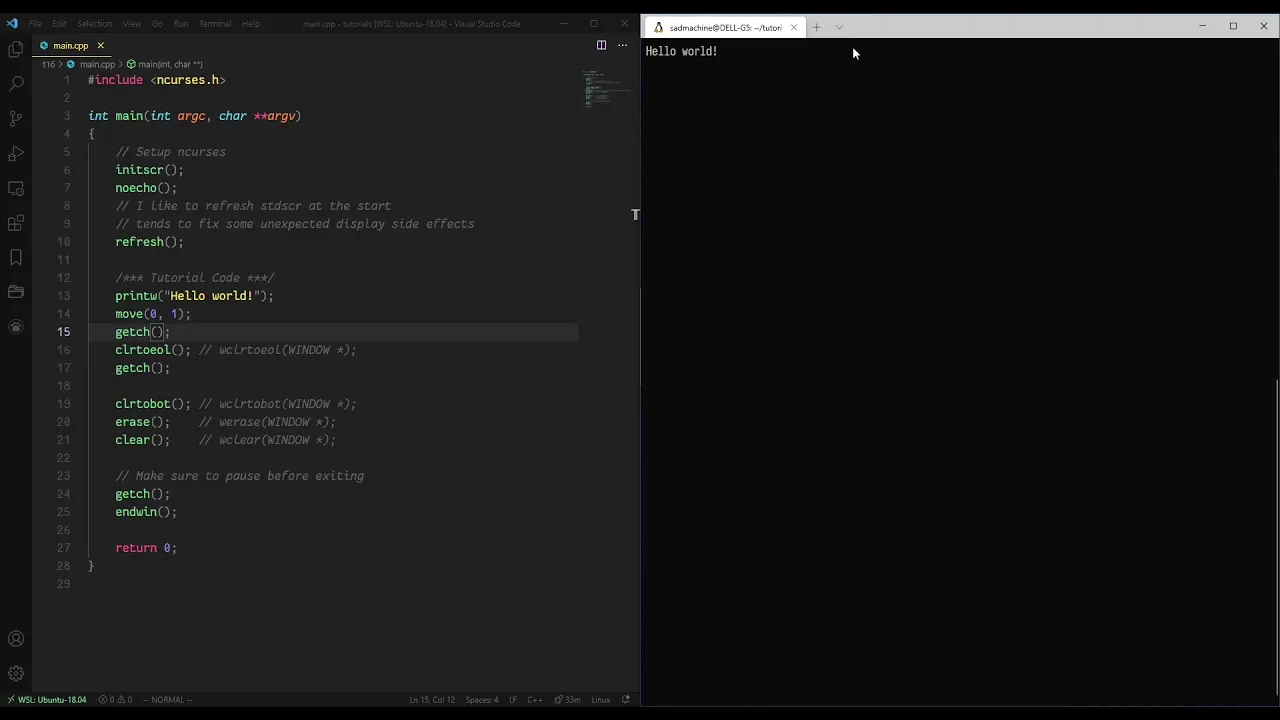Screen dimensions: 1280x720
Task: Open the terminal profiles dropdown arrow
Action: tap(839, 27)
